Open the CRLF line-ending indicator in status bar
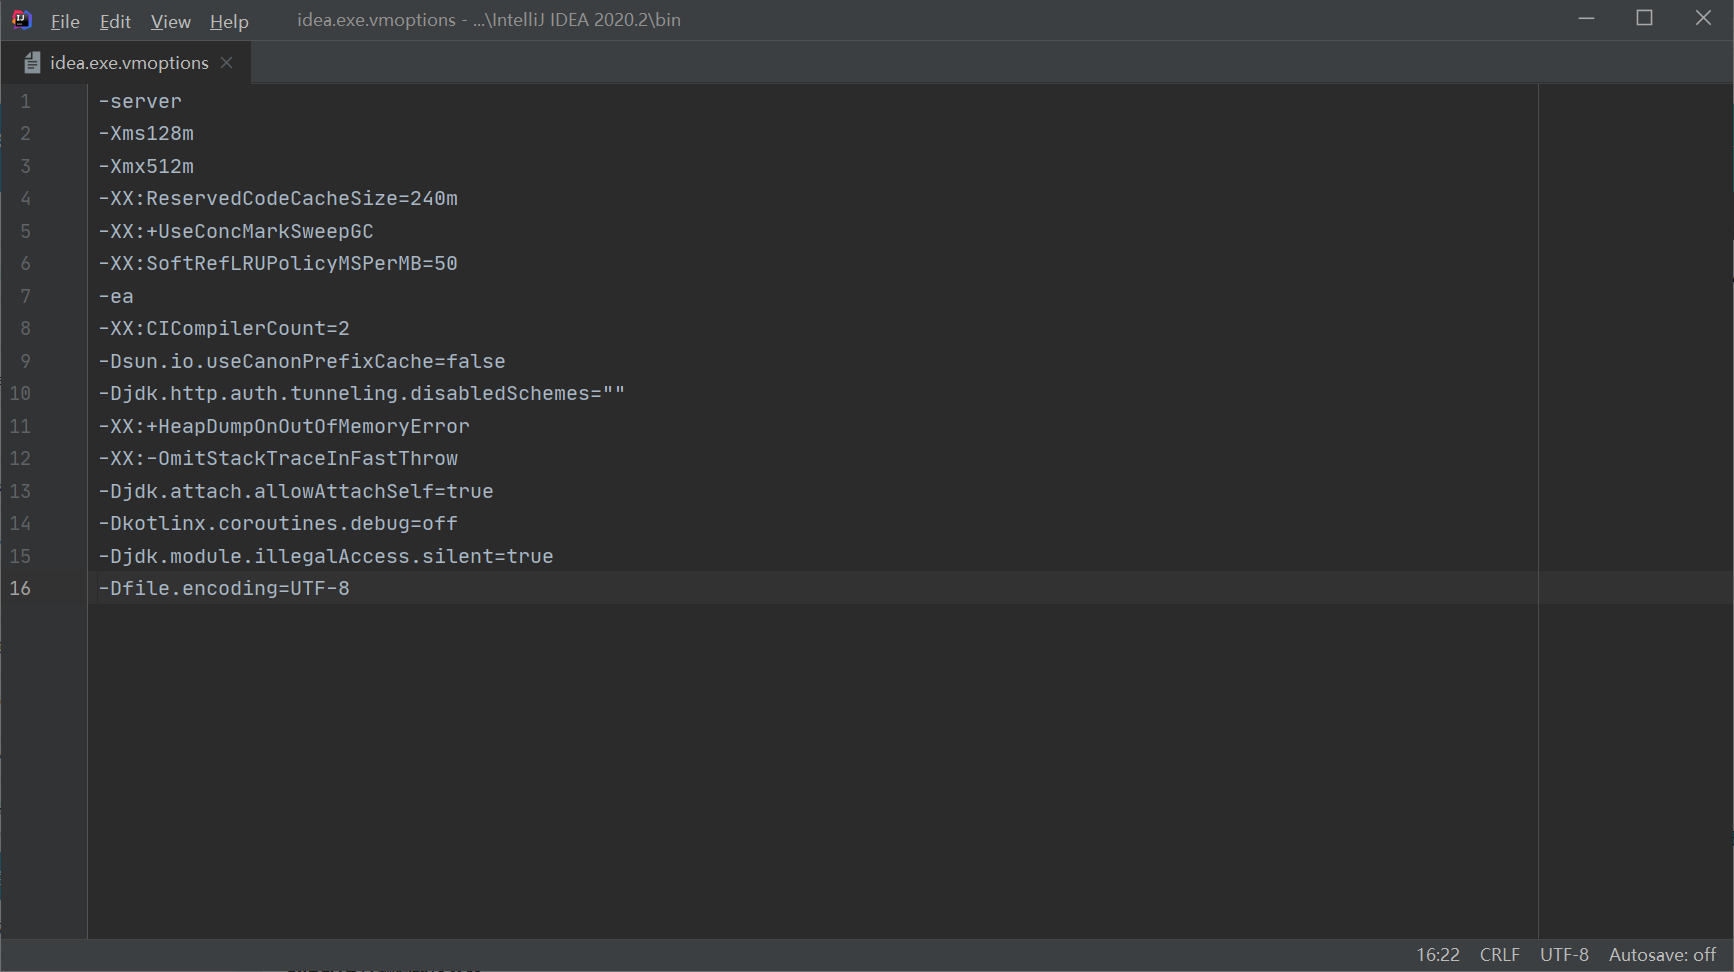Image resolution: width=1734 pixels, height=972 pixels. pyautogui.click(x=1499, y=954)
